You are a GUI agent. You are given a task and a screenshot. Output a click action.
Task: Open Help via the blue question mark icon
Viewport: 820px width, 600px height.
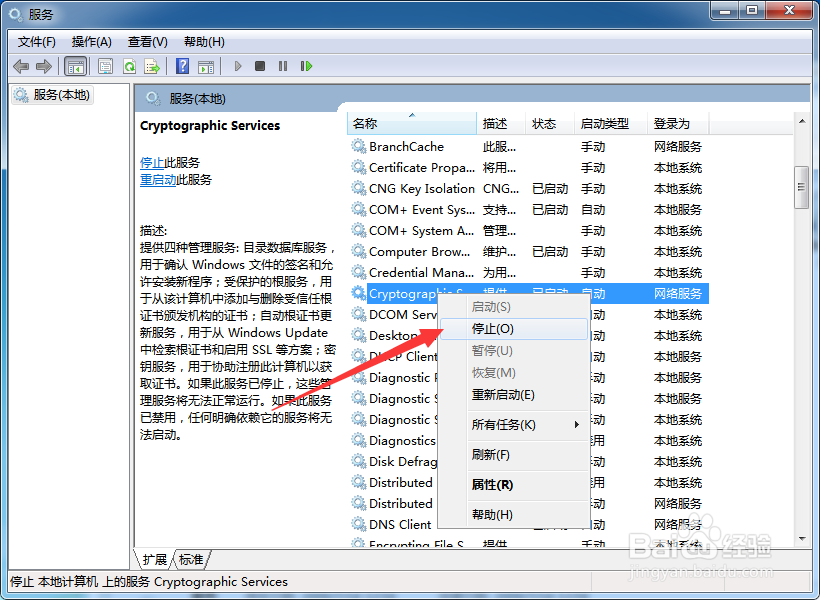click(x=183, y=66)
